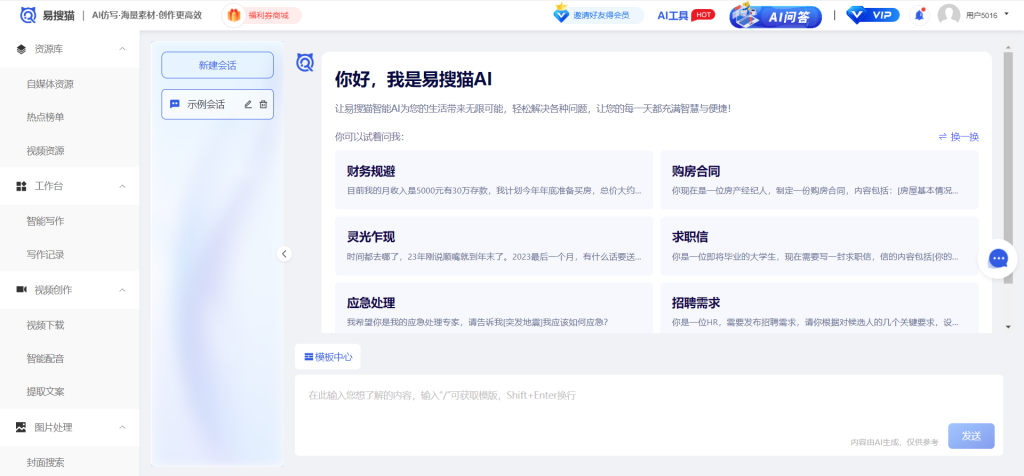Viewport: 1024px width, 476px height.
Task: Click 换一换 to refresh suggestions
Action: (958, 137)
